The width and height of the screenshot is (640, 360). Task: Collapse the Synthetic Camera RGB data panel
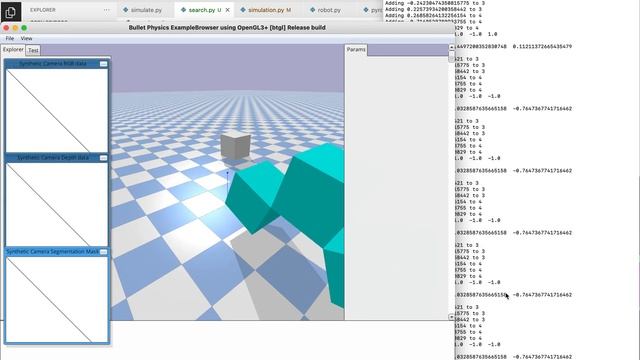103,64
